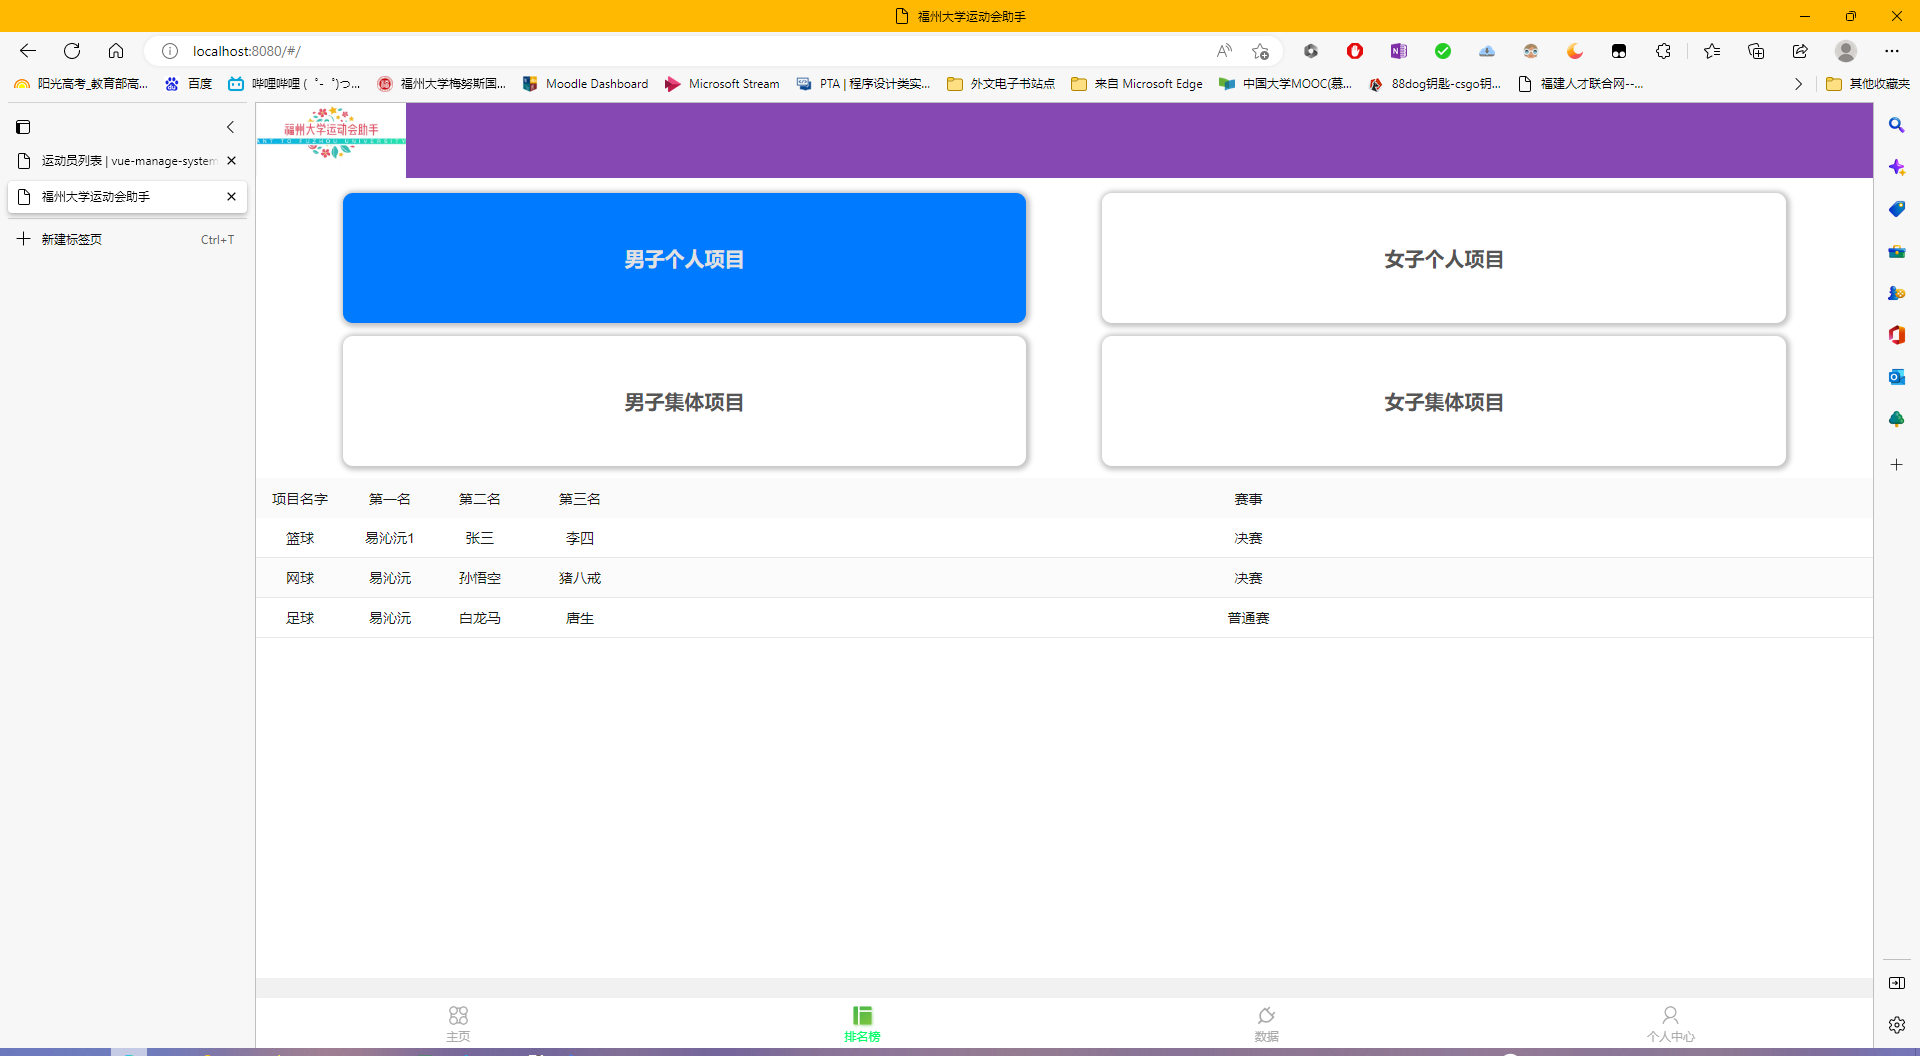Screen dimensions: 1920x1056
Task: Select 女子个人项目 category button
Action: tap(1443, 258)
